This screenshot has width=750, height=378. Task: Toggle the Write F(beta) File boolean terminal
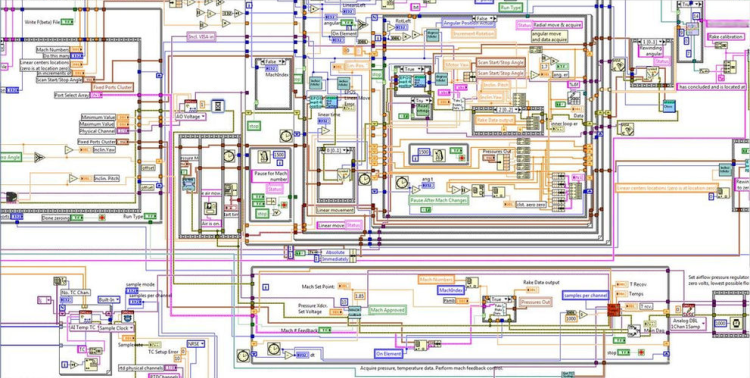point(67,22)
